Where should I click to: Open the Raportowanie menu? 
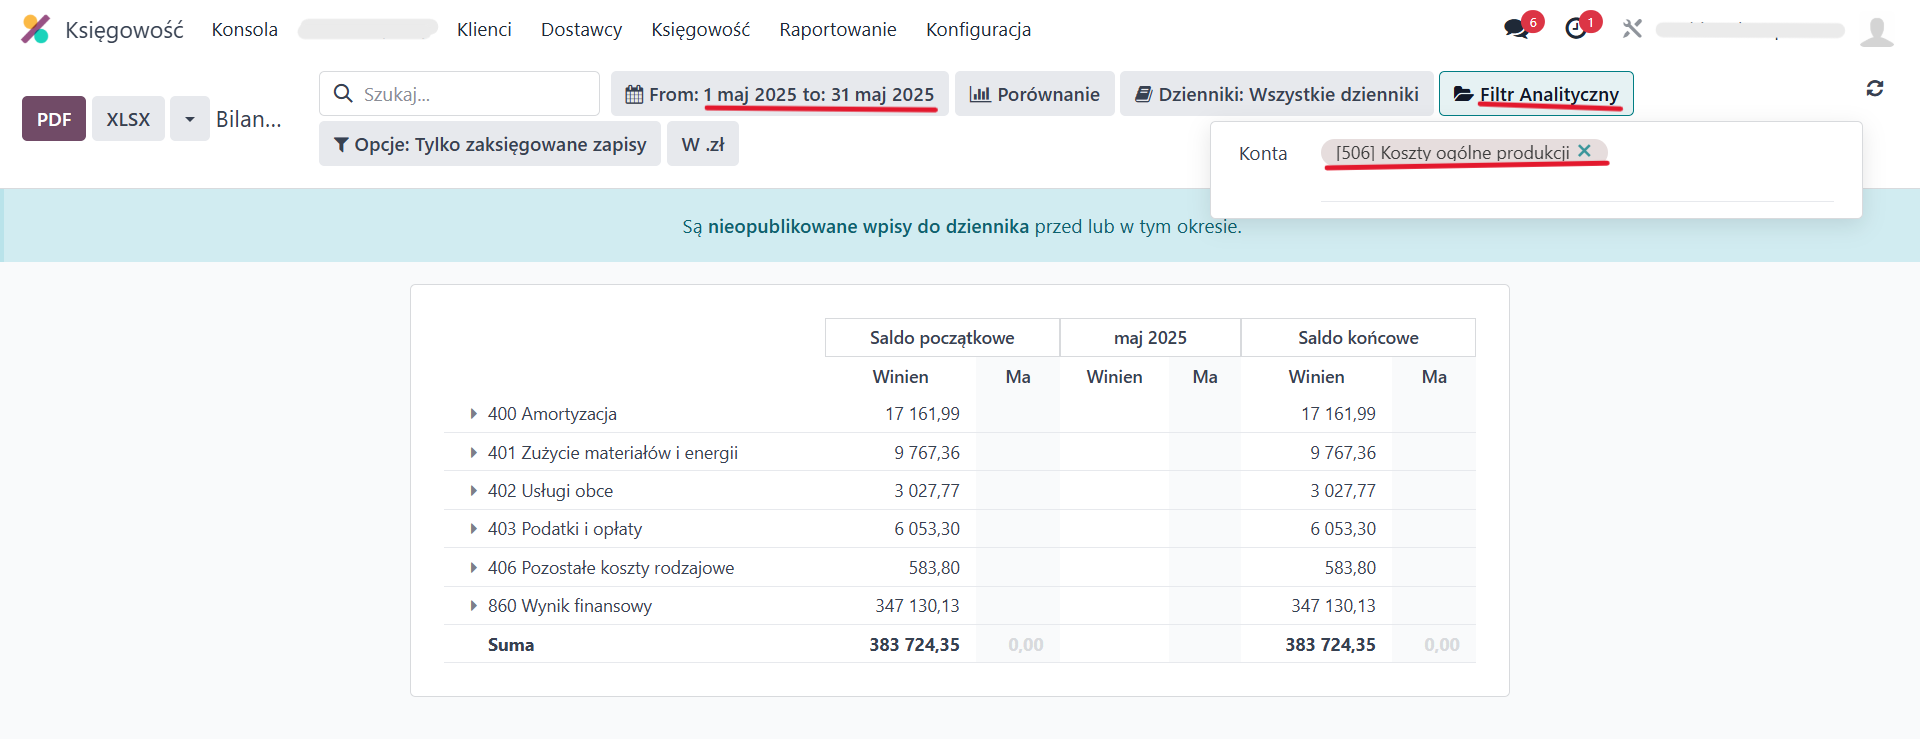pos(838,29)
